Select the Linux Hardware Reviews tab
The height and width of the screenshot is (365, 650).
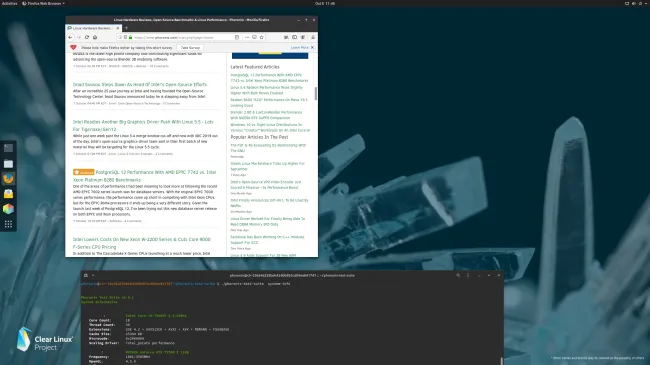click(93, 28)
